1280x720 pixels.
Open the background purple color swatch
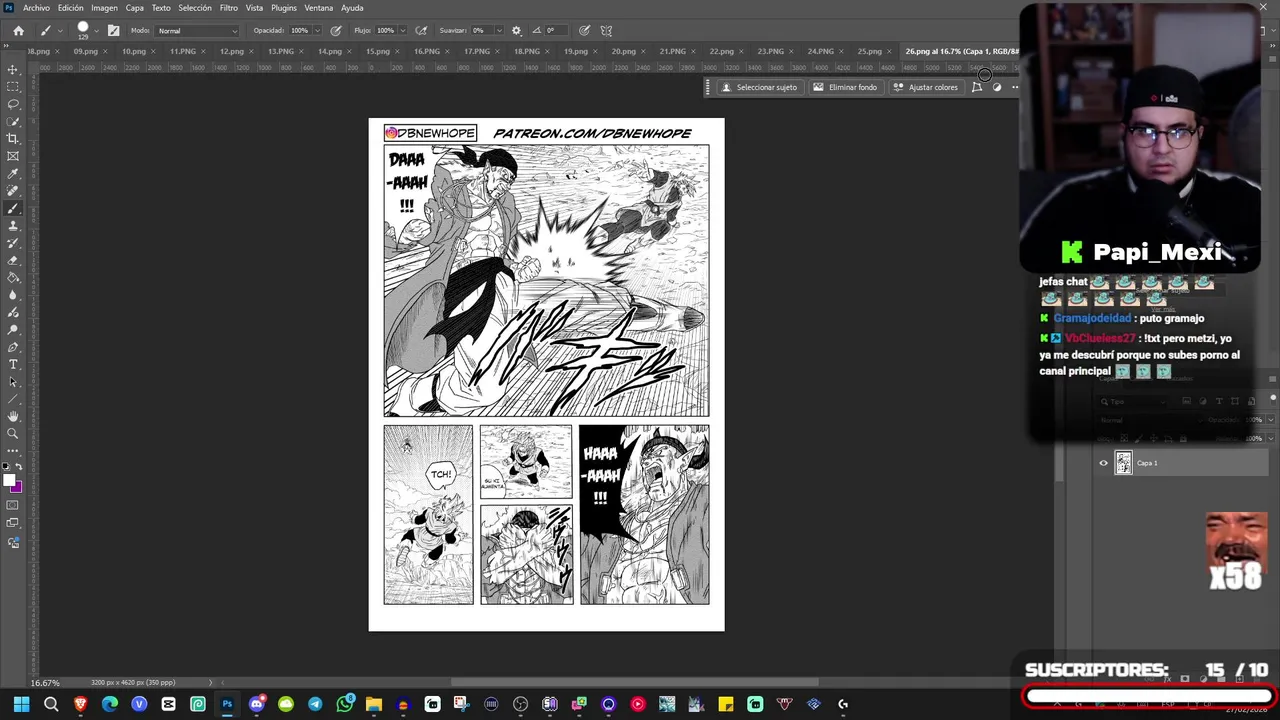[x=17, y=488]
